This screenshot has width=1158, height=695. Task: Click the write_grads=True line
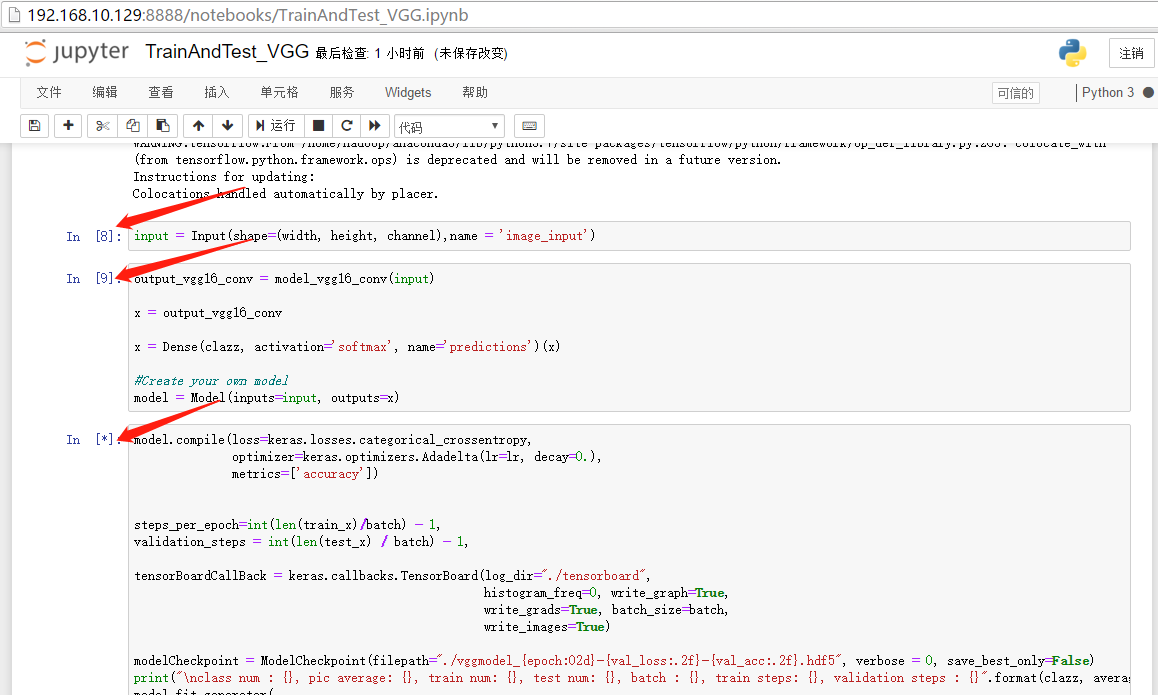click(x=606, y=609)
